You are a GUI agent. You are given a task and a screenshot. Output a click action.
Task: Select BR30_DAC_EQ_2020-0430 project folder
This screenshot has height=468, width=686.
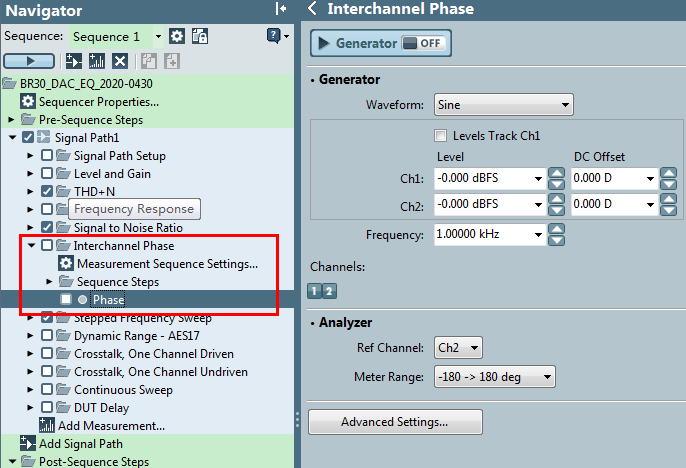[x=86, y=84]
